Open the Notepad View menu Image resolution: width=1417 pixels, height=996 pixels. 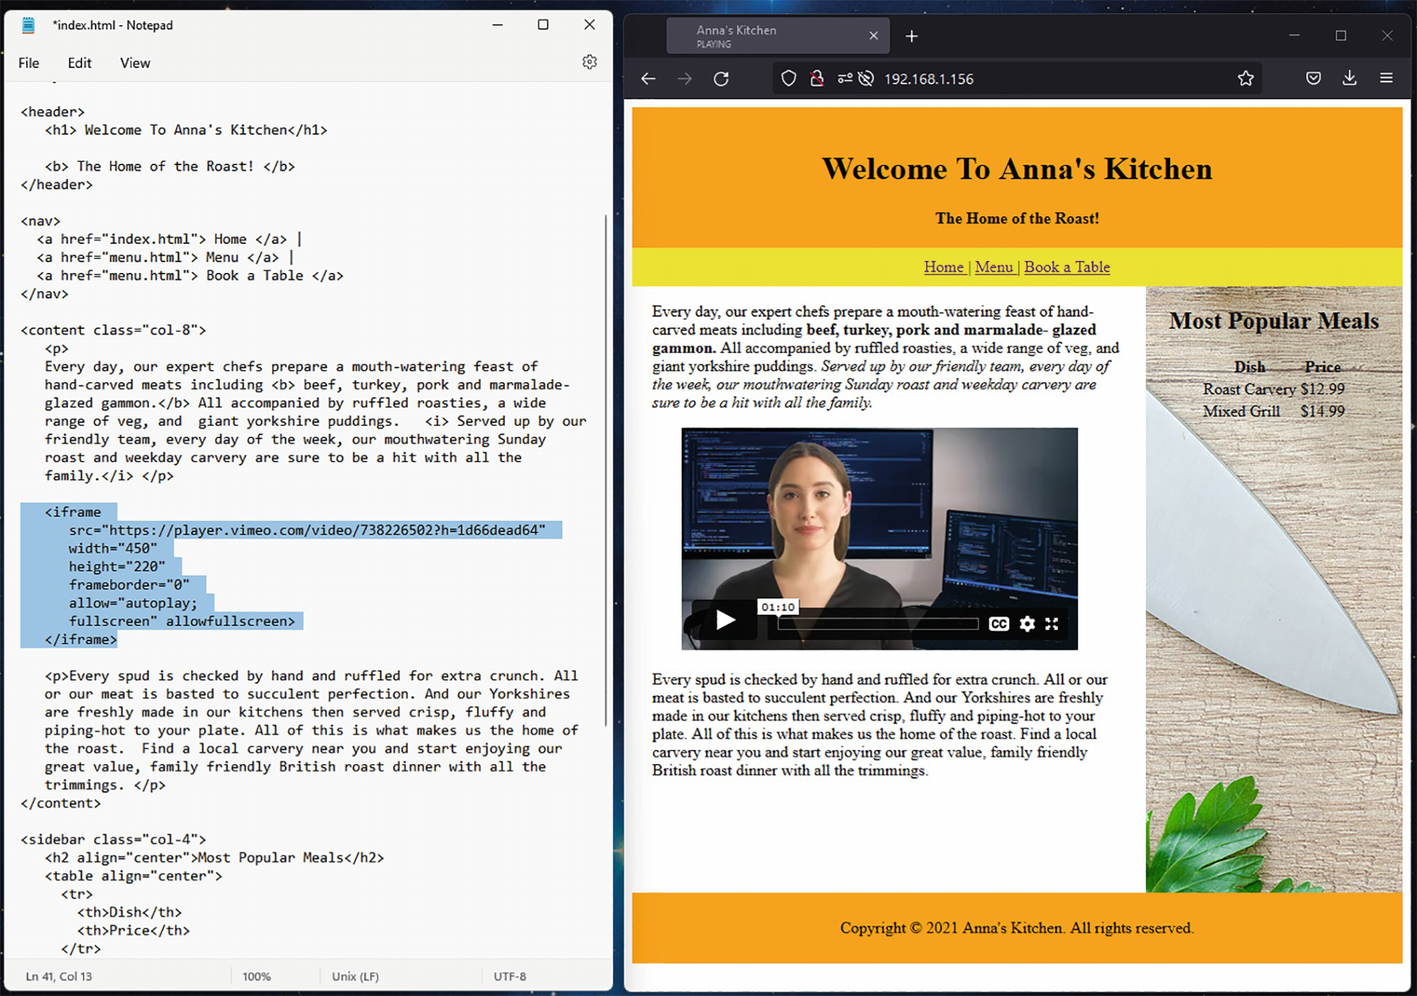click(135, 63)
